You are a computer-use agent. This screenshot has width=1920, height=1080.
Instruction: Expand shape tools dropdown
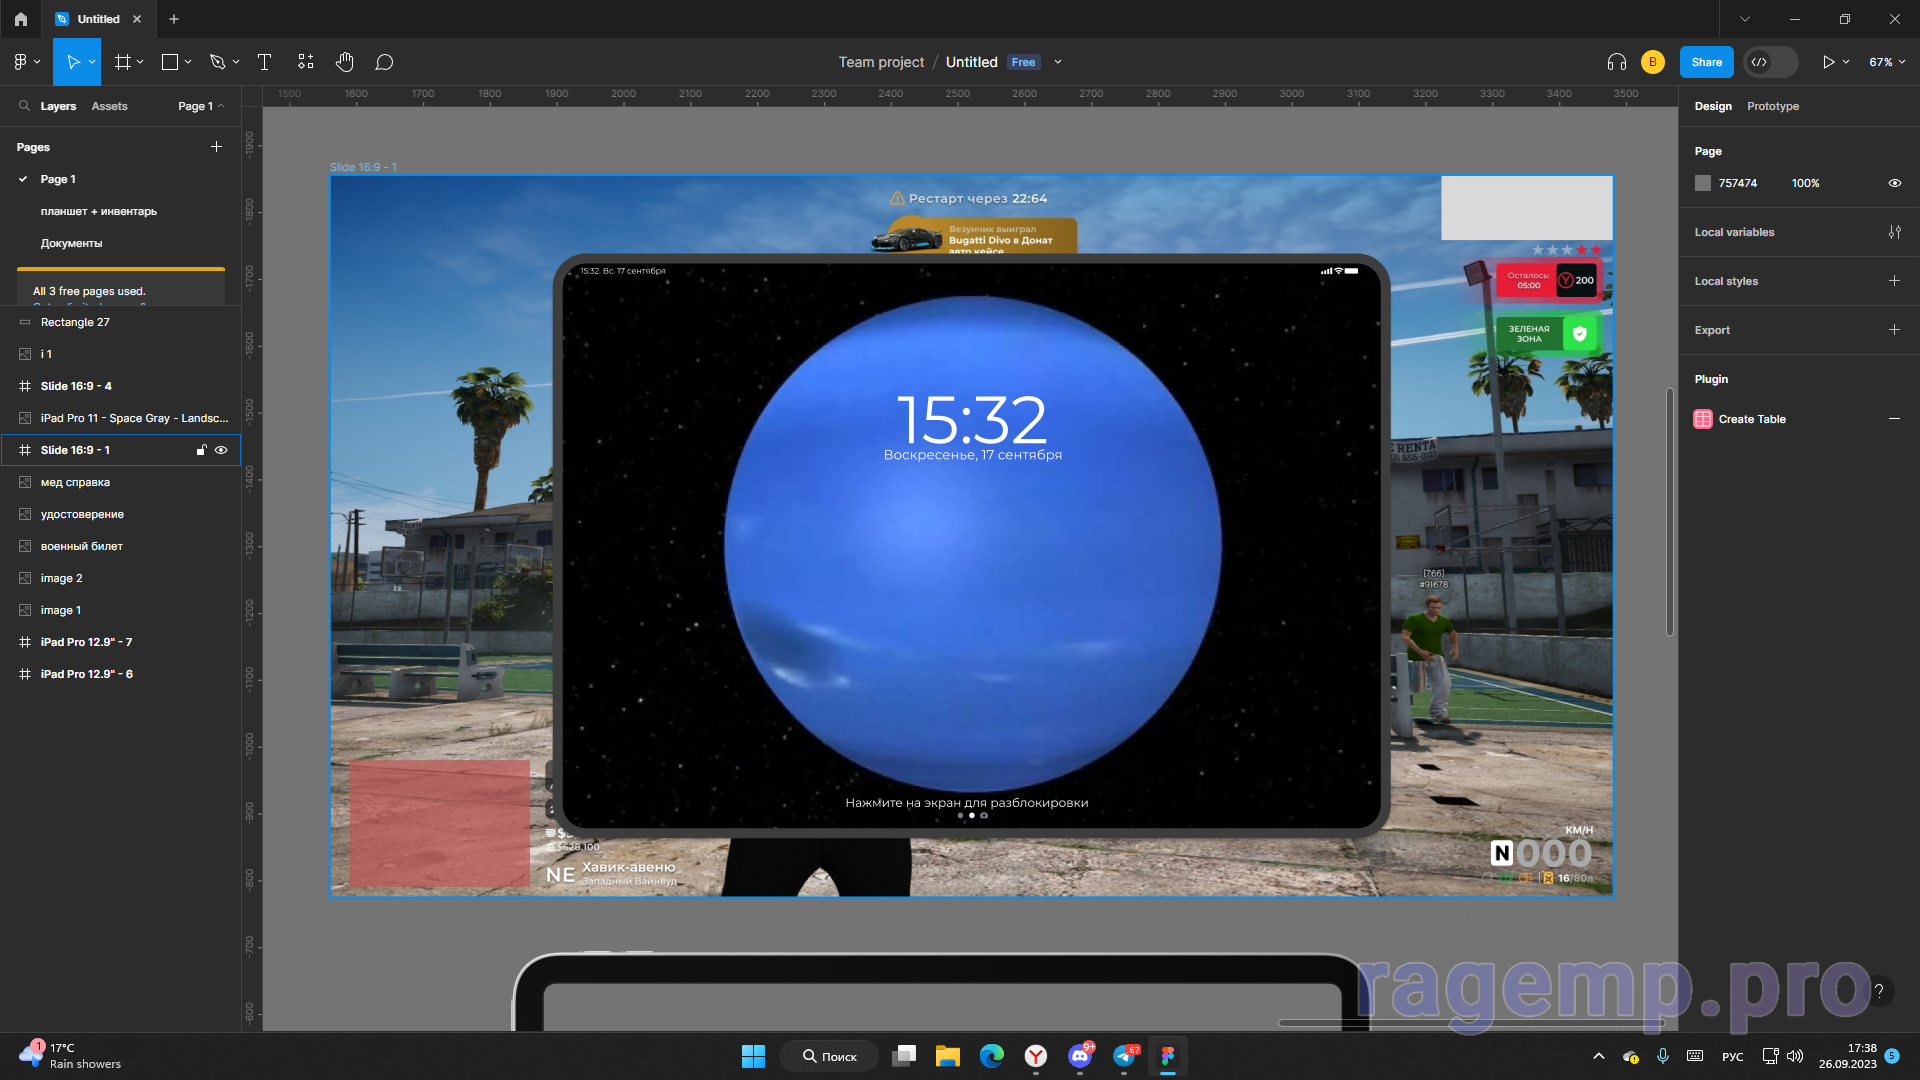[188, 62]
